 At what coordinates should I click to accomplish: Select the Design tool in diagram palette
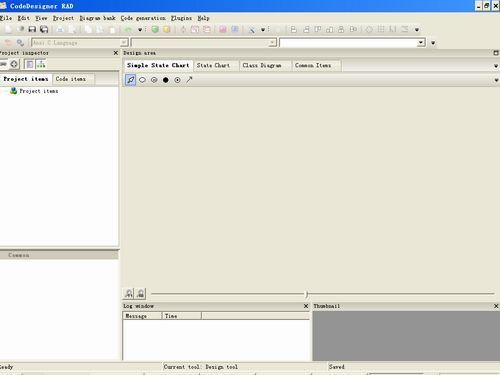[131, 80]
